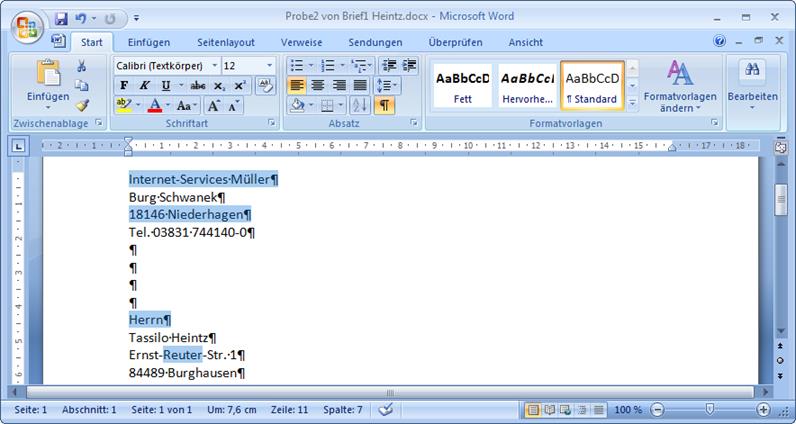Expand the line spacing dropdown
The width and height of the screenshot is (796, 424).
tap(388, 86)
